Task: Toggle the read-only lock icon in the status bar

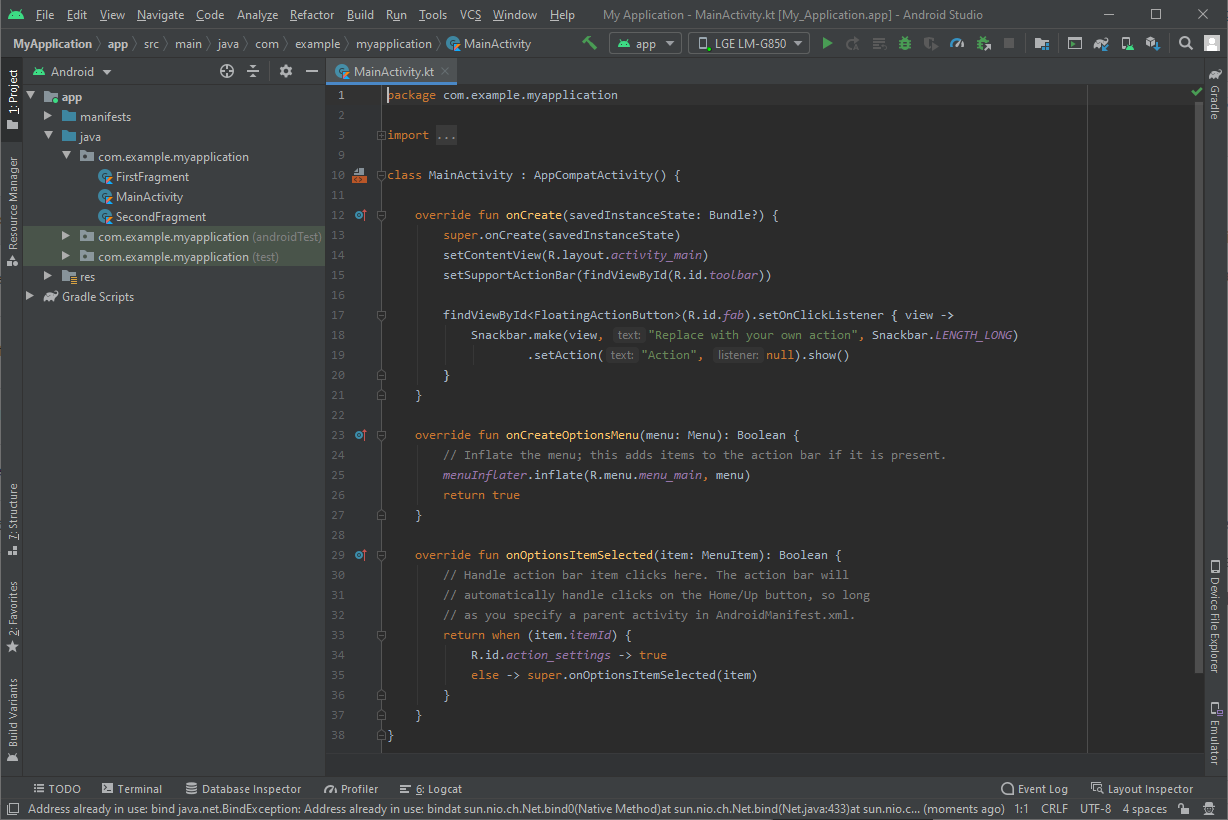Action: 1183,809
